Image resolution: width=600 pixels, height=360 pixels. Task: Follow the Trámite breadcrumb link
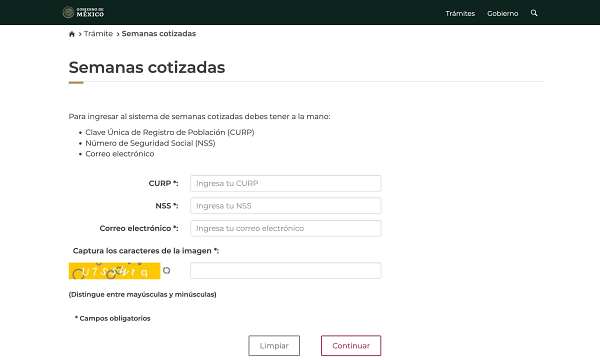(98, 34)
